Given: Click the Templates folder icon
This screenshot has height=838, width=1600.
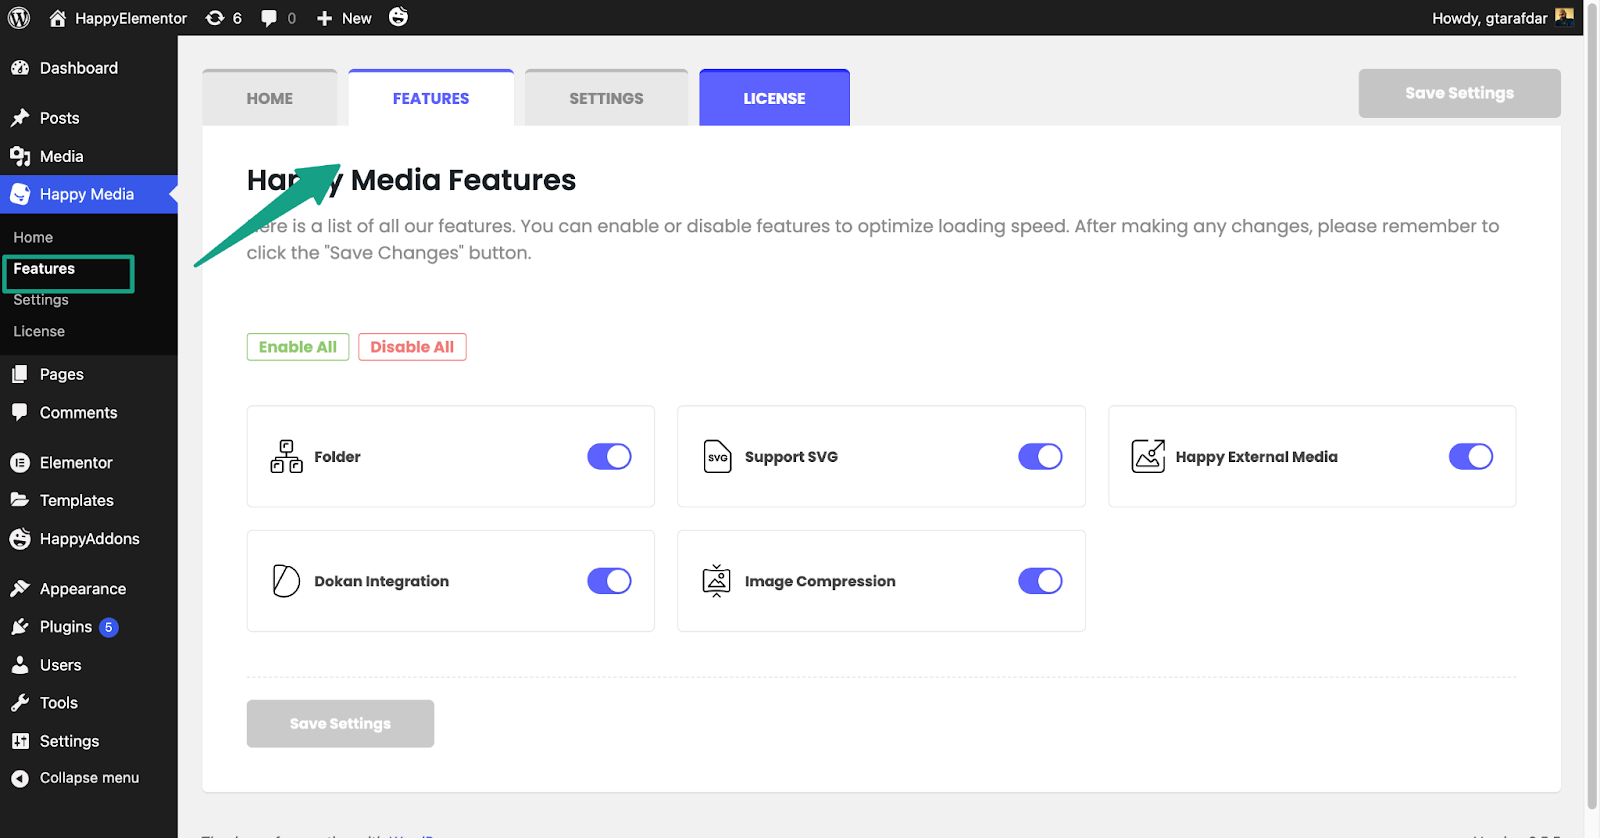Looking at the screenshot, I should tap(20, 500).
